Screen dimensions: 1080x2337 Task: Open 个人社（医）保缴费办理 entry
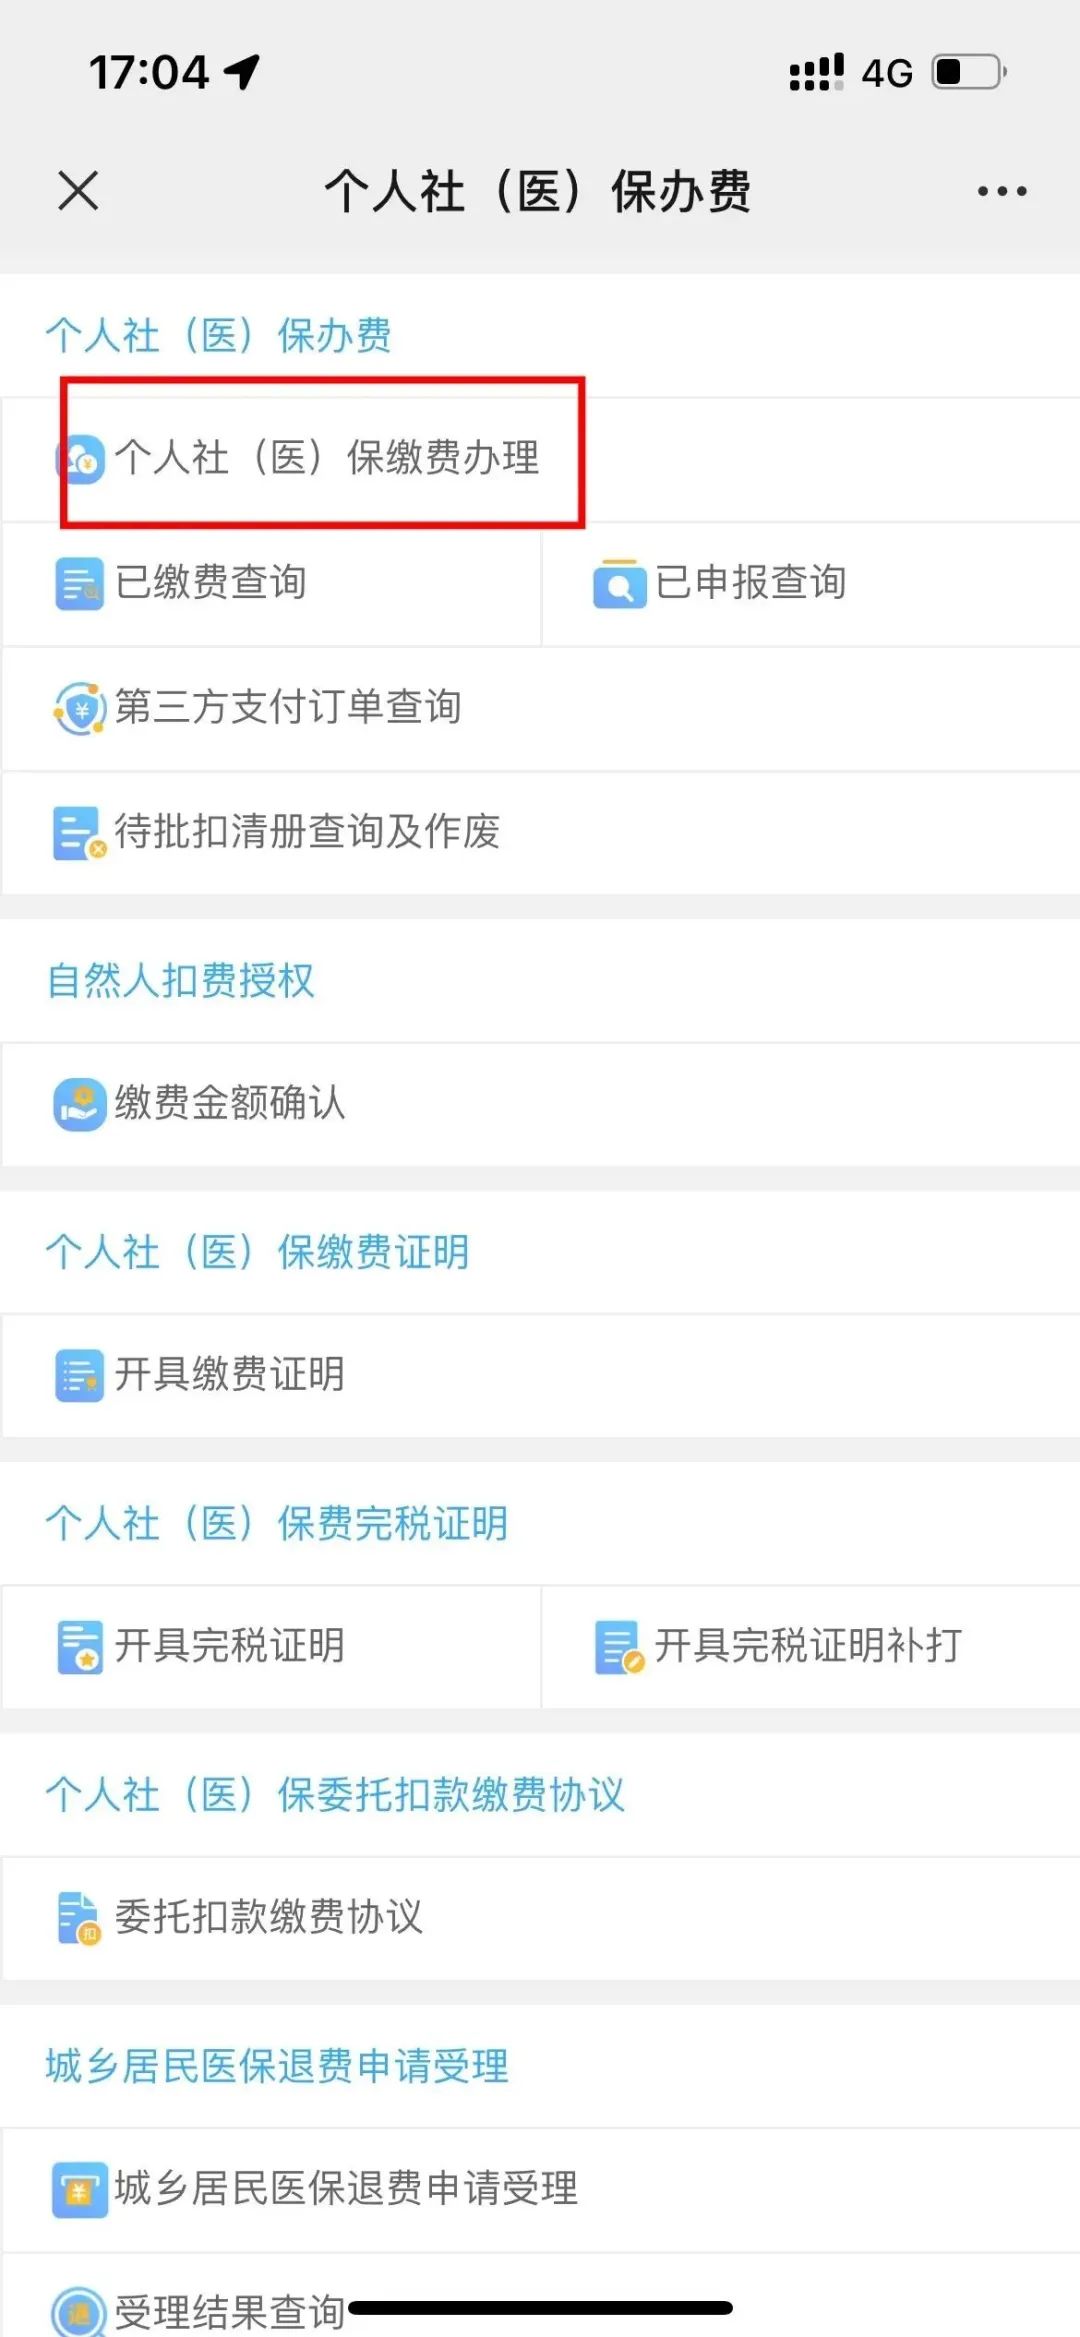(x=327, y=458)
